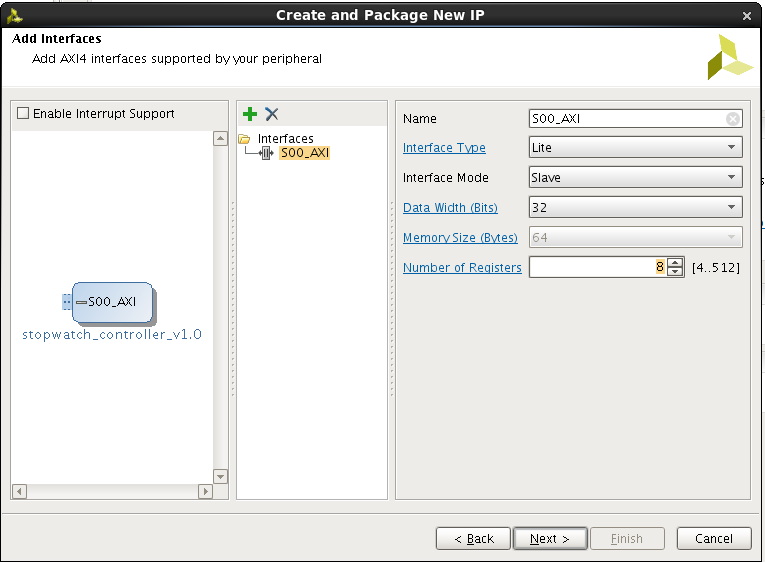Viewport: 765px width, 562px height.
Task: Close the Create and Package New IP dialog
Action: [x=746, y=16]
